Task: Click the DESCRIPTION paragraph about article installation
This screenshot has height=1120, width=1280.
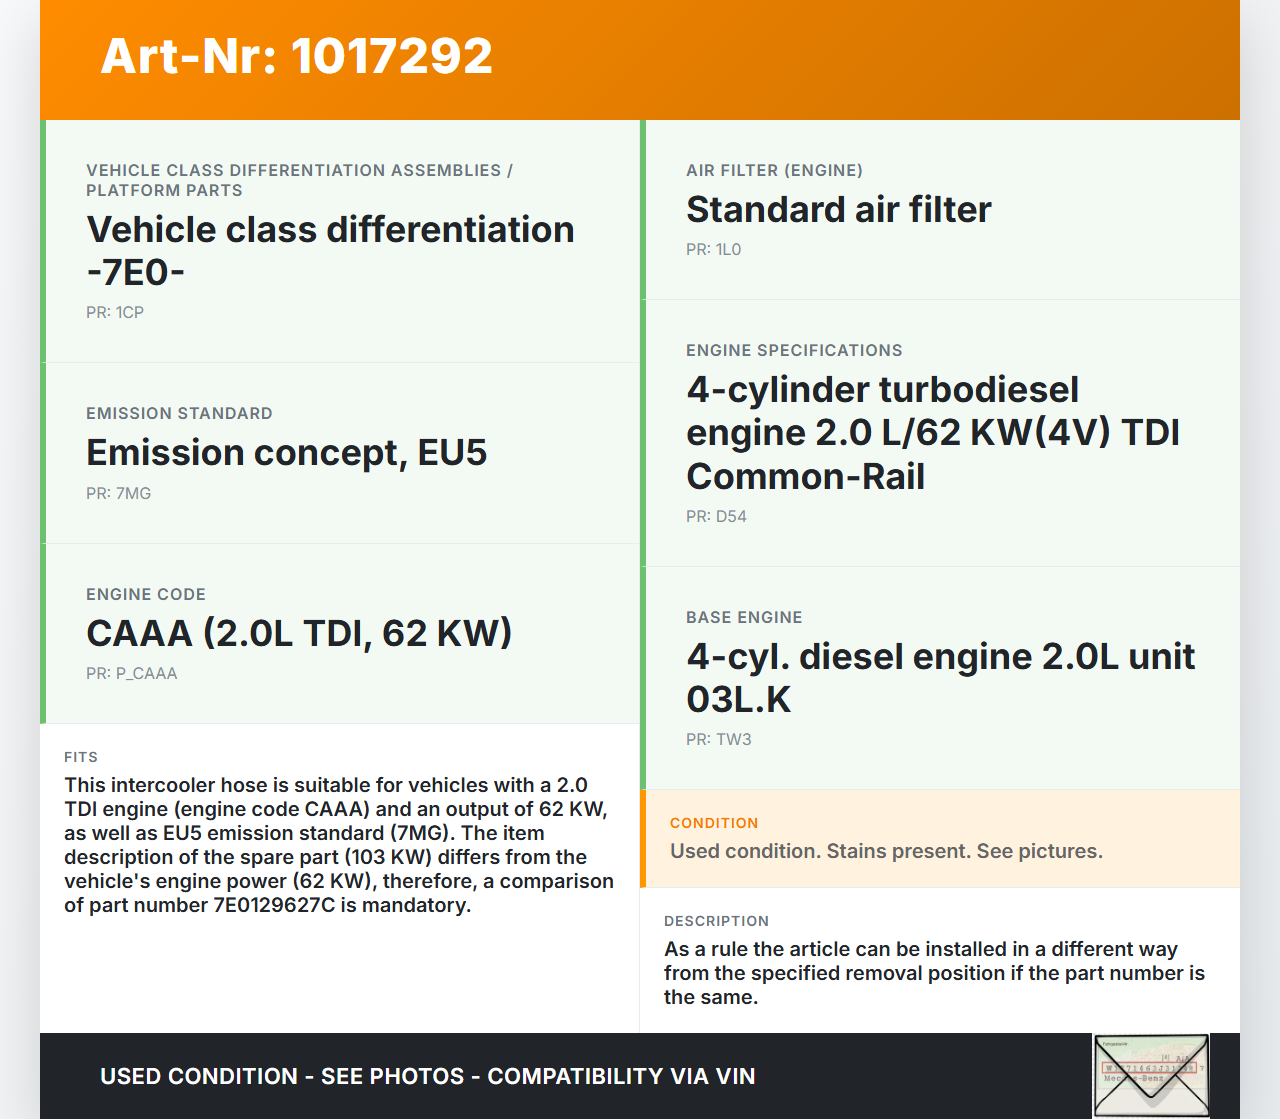Action: point(934,973)
